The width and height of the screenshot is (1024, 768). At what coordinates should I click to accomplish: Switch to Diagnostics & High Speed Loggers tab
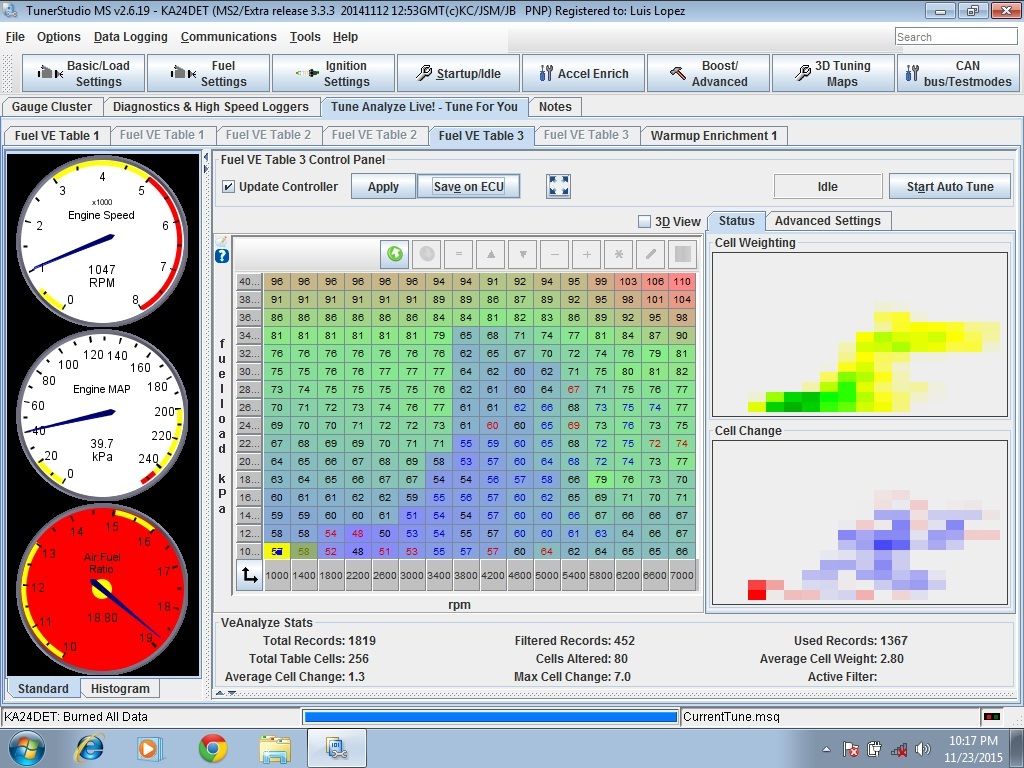(211, 107)
